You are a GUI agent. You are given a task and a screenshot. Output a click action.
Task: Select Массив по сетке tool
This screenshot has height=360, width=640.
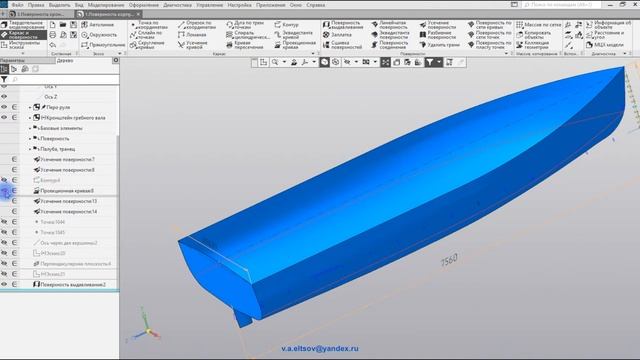click(x=538, y=24)
